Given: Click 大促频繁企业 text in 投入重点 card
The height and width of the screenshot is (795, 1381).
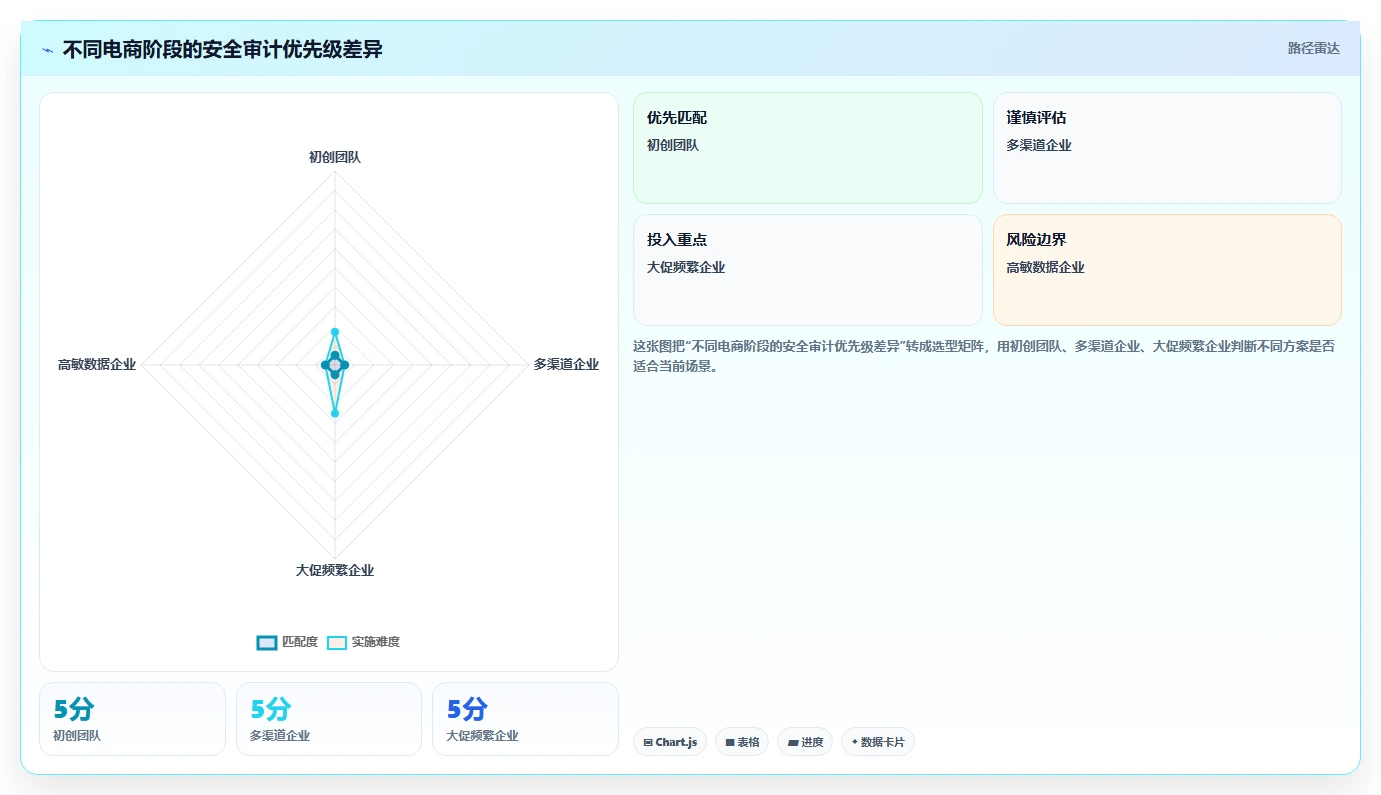Looking at the screenshot, I should tap(686, 267).
